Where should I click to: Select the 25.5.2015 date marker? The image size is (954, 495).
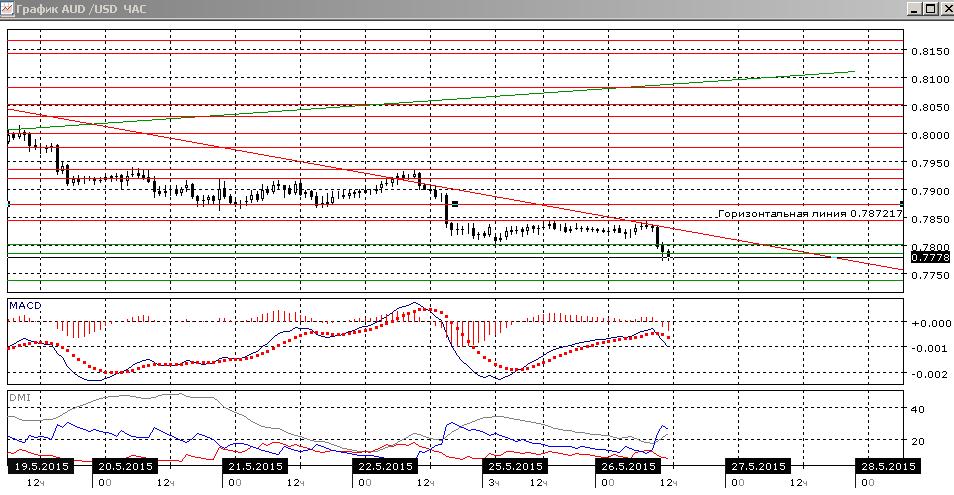[x=515, y=466]
